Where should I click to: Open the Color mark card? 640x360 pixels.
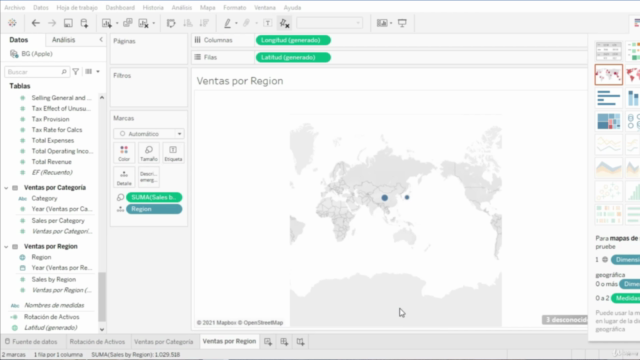point(124,153)
